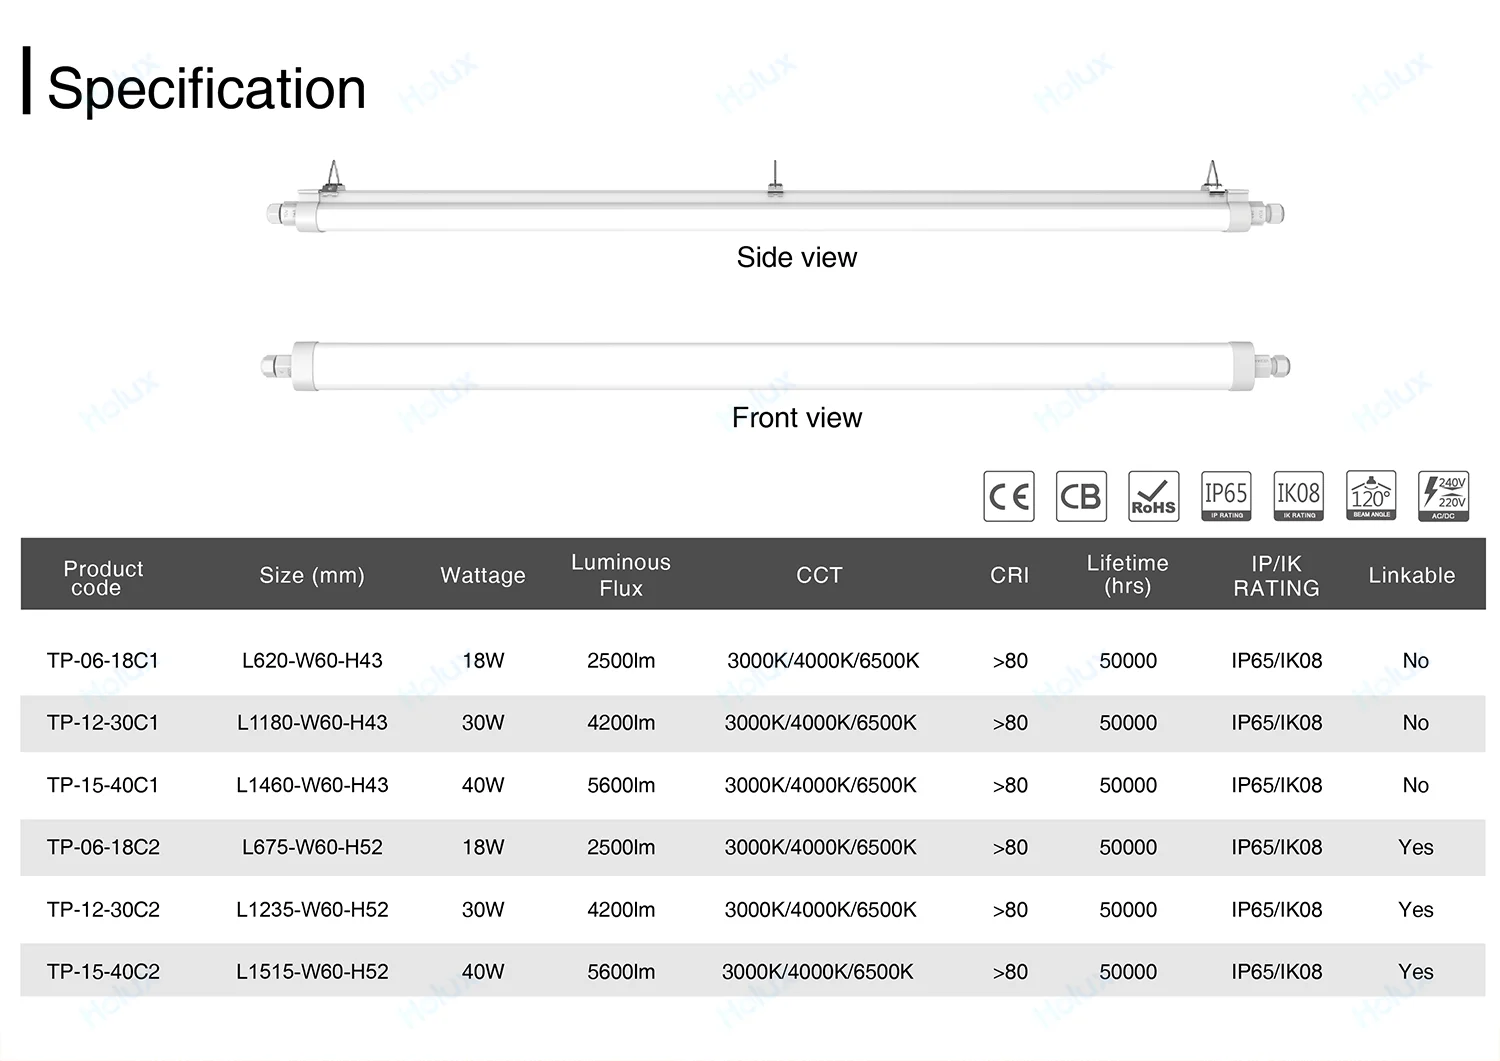
Task: Click the Luminous Flux column header
Action: tap(621, 575)
